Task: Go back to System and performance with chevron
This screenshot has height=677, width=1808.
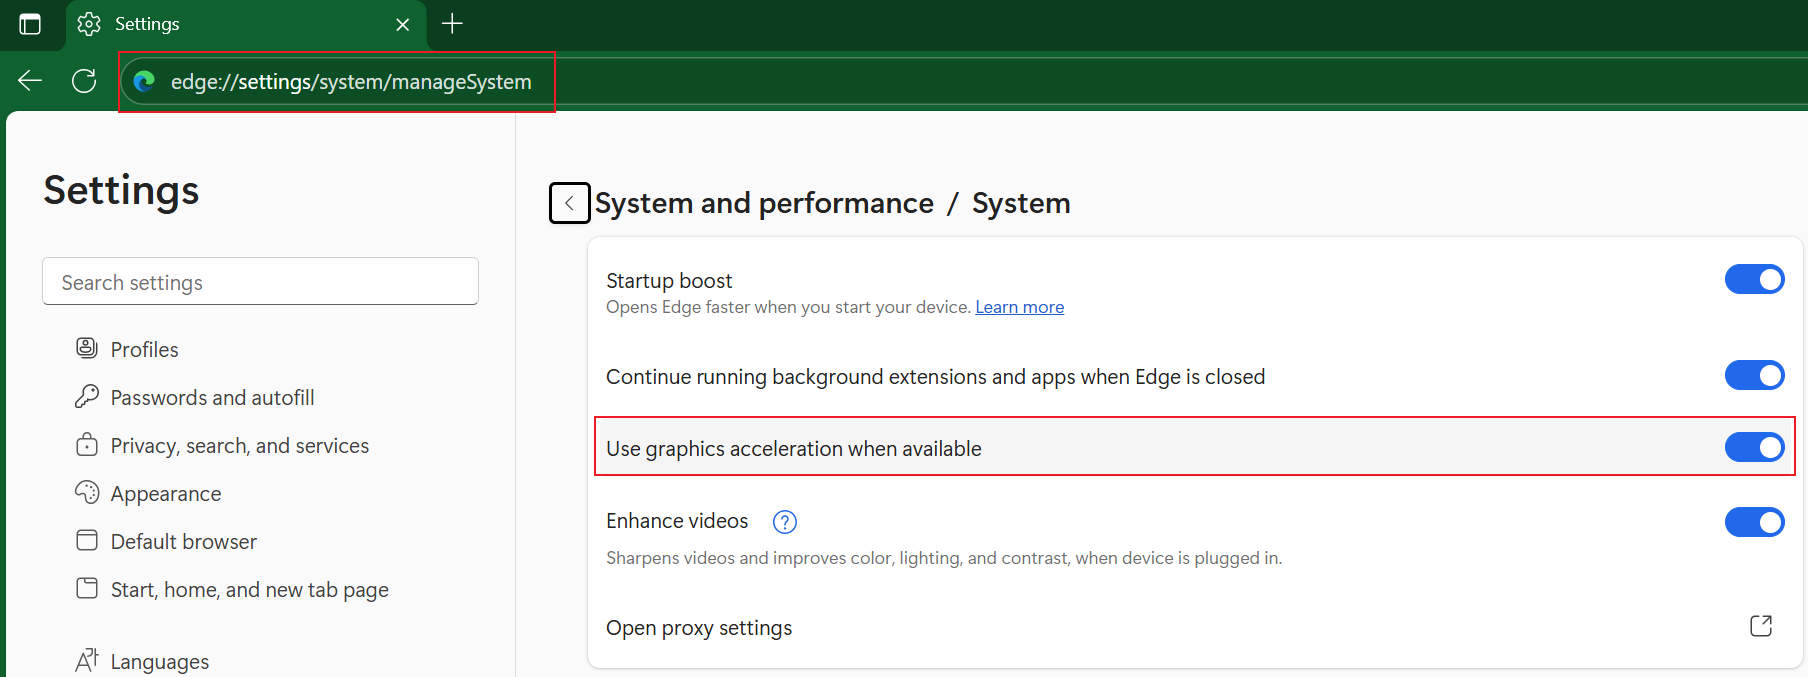Action: (570, 203)
